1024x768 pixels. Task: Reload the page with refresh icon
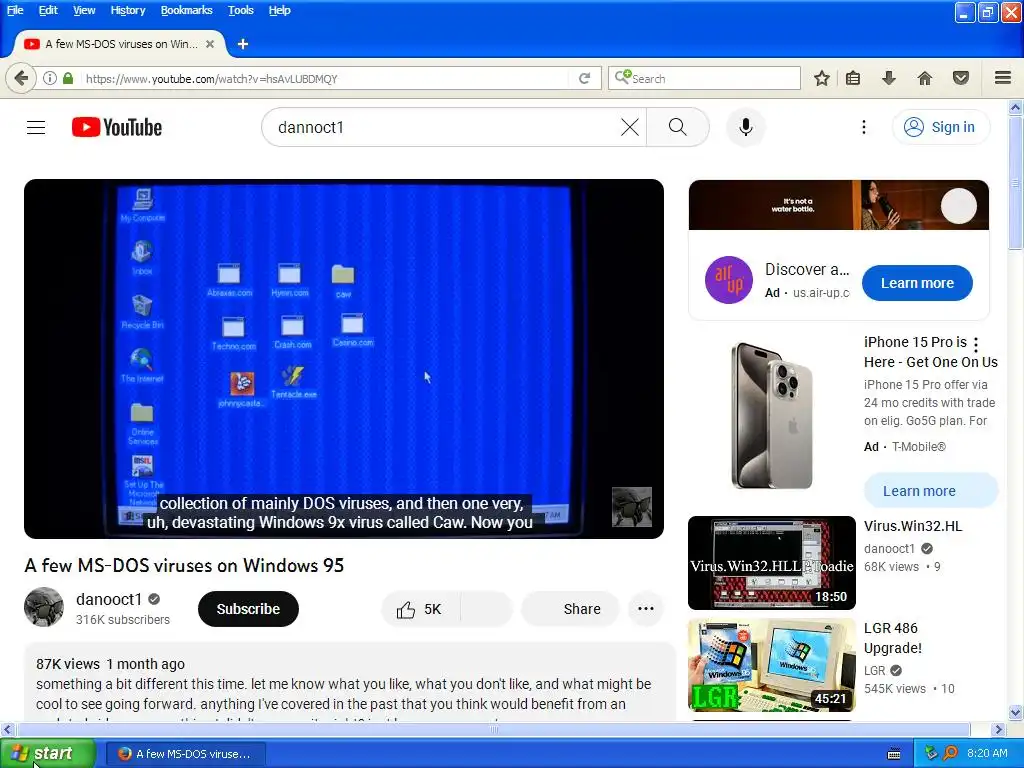584,78
